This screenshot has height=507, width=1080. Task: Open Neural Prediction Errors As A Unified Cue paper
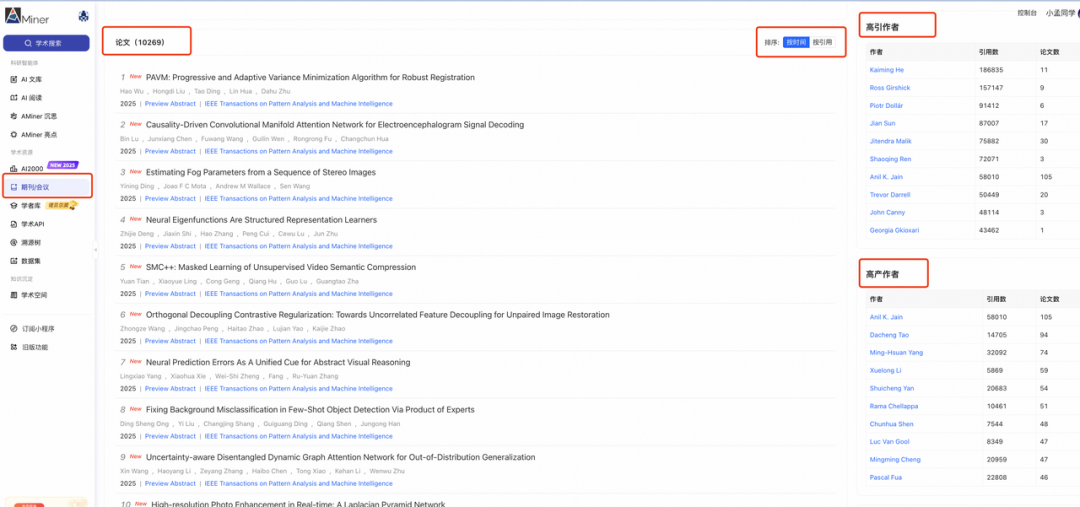[x=278, y=362]
